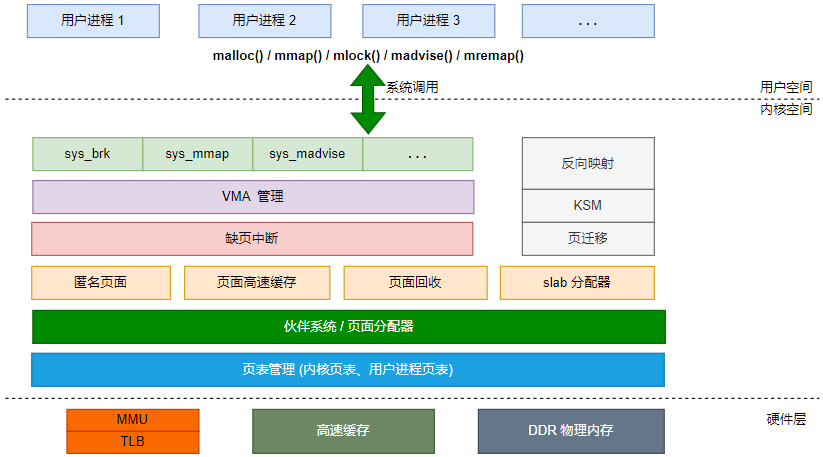Select the 反向映射 box
This screenshot has width=823, height=457.
pos(588,164)
